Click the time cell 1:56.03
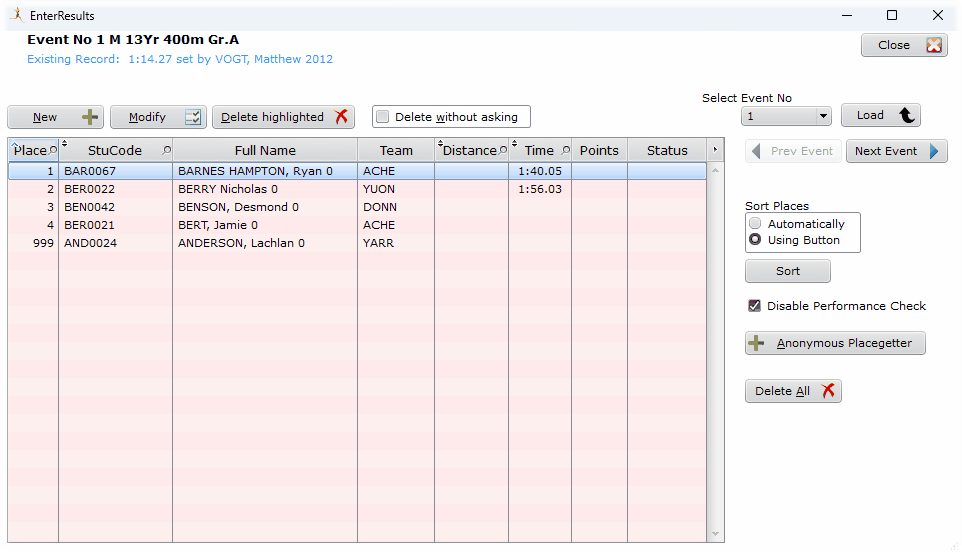 click(x=540, y=189)
